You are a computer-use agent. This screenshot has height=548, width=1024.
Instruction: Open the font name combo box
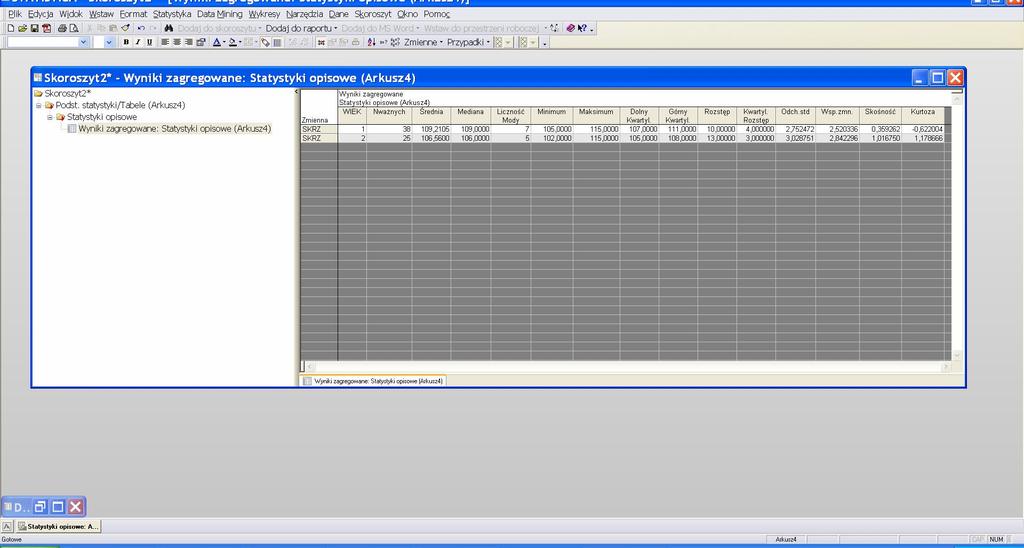[83, 42]
